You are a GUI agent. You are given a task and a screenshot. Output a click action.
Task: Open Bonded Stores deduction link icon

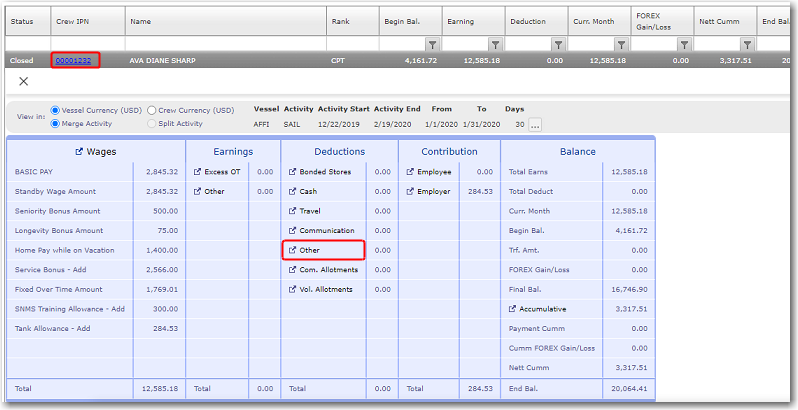point(292,172)
